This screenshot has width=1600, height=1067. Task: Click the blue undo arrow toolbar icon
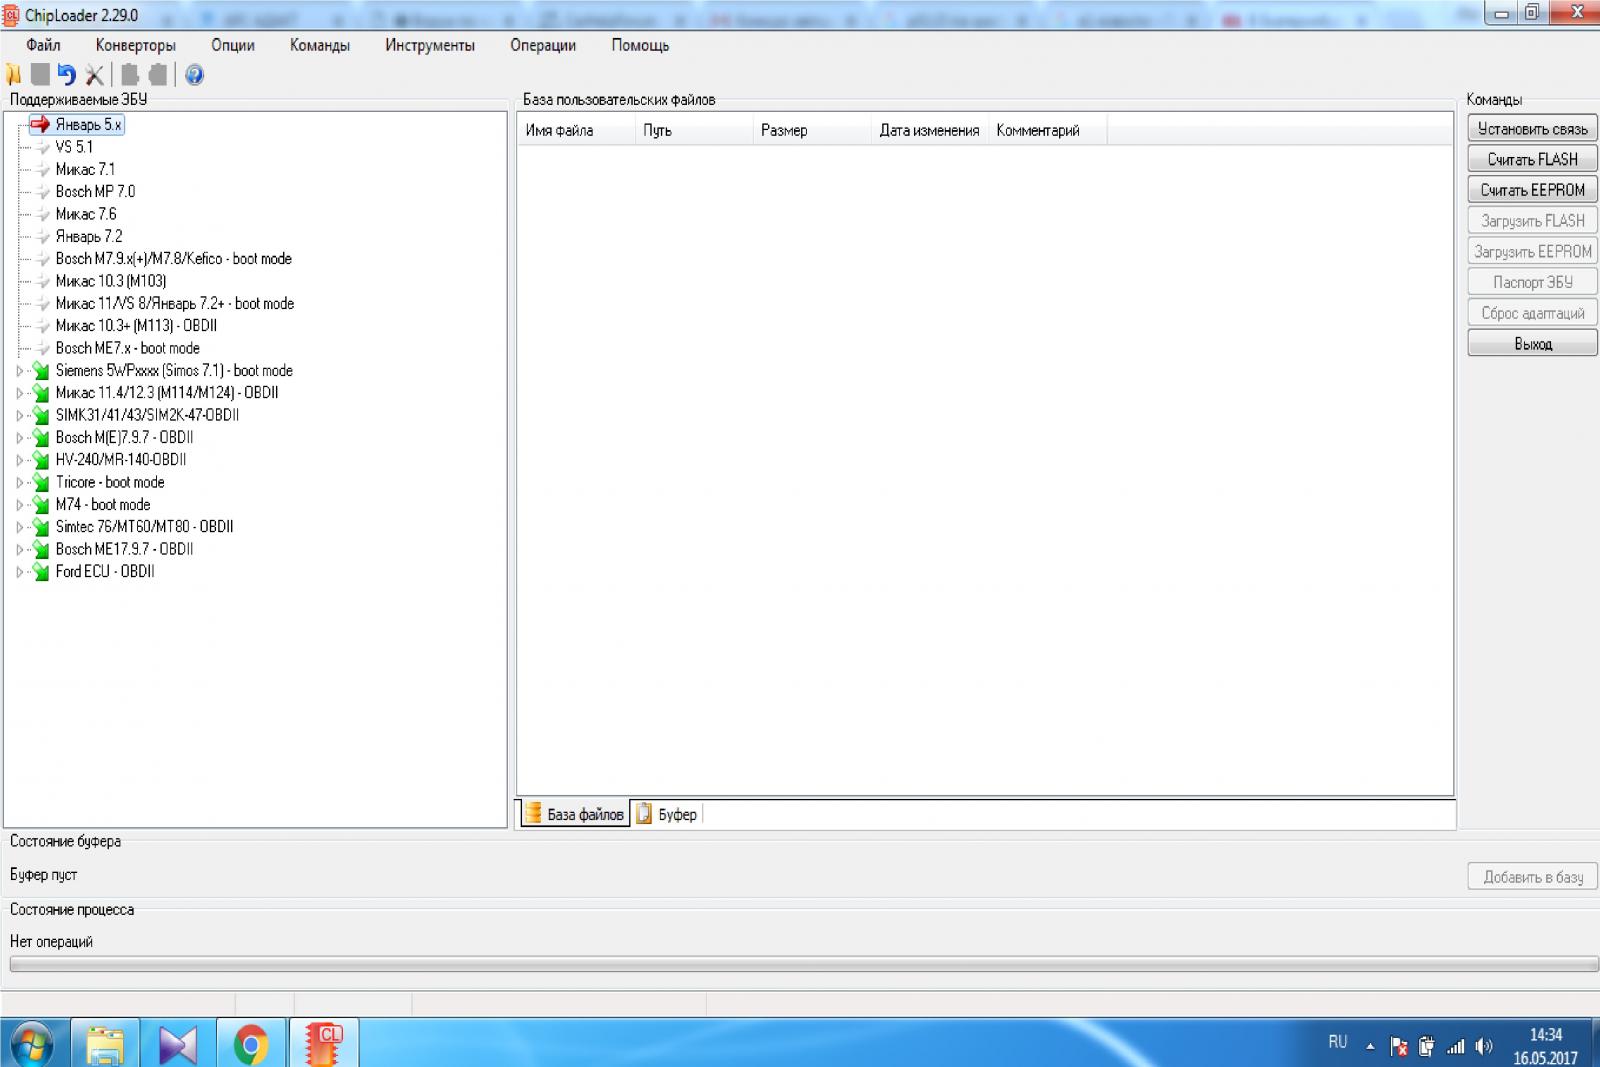click(66, 75)
